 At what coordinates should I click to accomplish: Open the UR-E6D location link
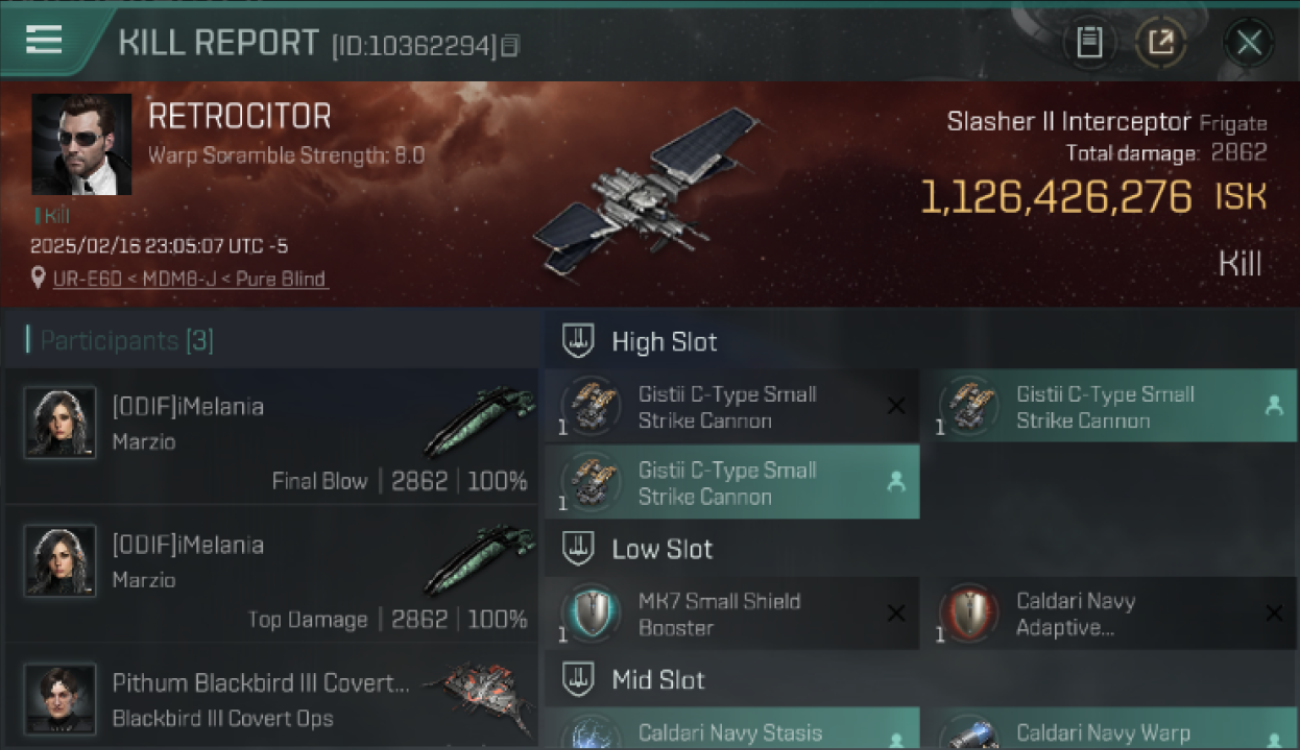[x=190, y=279]
